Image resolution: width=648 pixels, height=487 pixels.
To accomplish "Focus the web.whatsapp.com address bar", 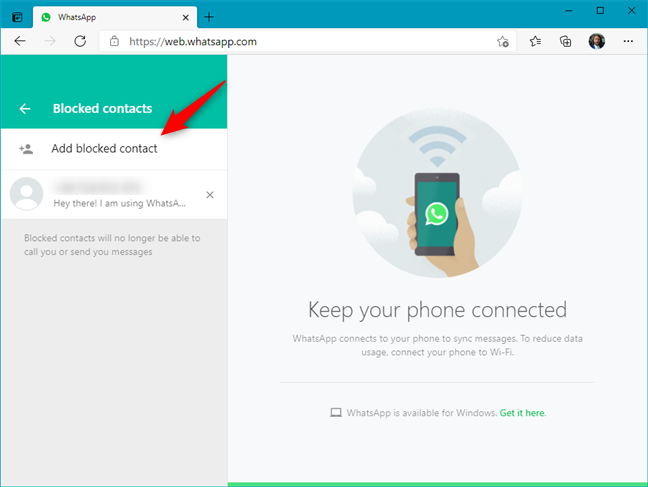I will click(x=307, y=41).
